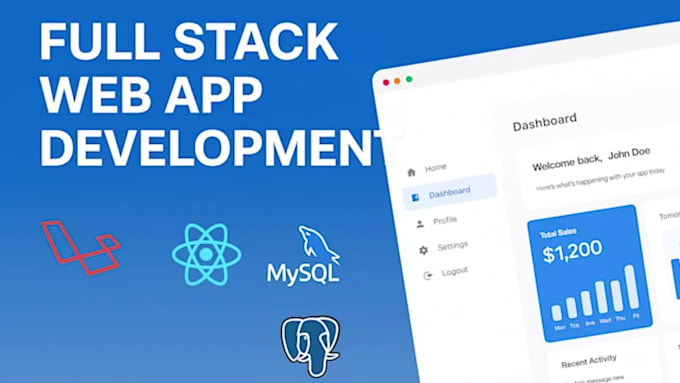Click the Home house icon in the sidebar
Image resolution: width=680 pixels, height=383 pixels.
coord(411,173)
